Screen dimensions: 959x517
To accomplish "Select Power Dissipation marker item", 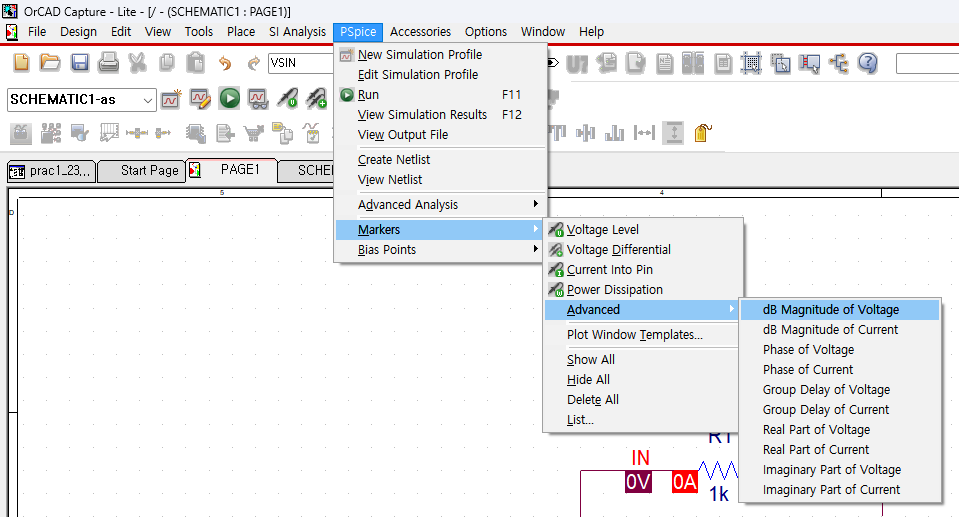I will tap(643, 290).
